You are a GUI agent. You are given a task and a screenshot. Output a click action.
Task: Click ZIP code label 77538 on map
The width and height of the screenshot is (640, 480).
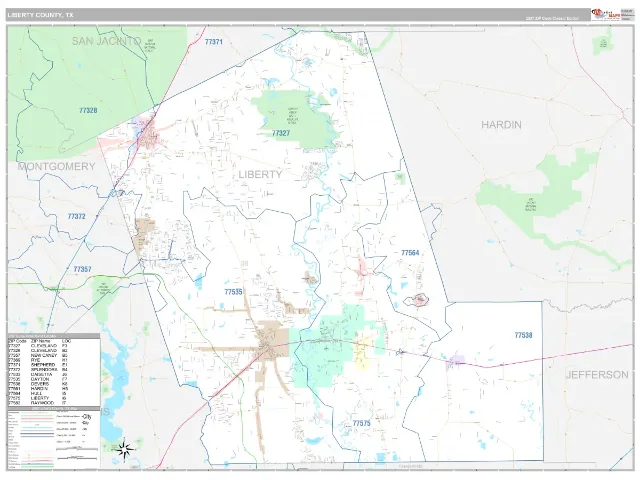point(523,335)
